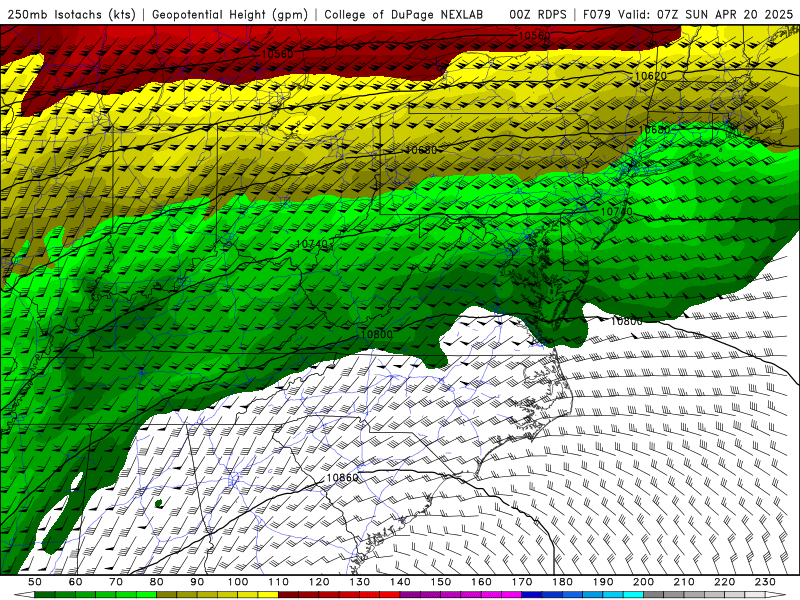Click the 140 knot color scale label

(400, 582)
